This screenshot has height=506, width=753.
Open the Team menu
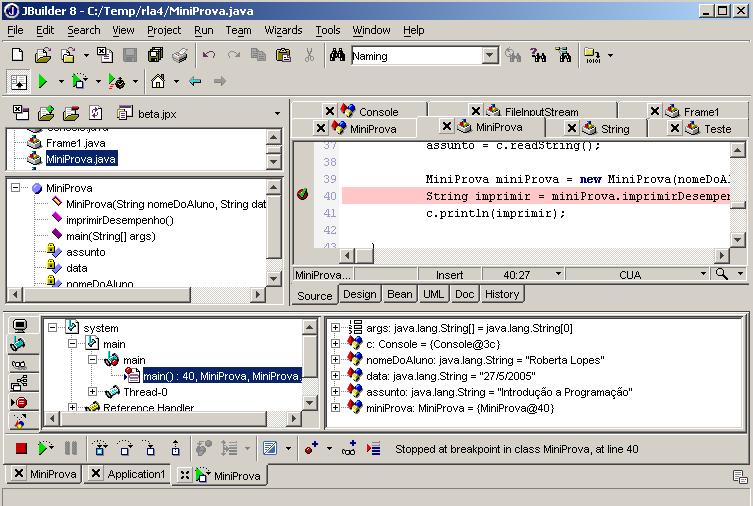coord(239,30)
